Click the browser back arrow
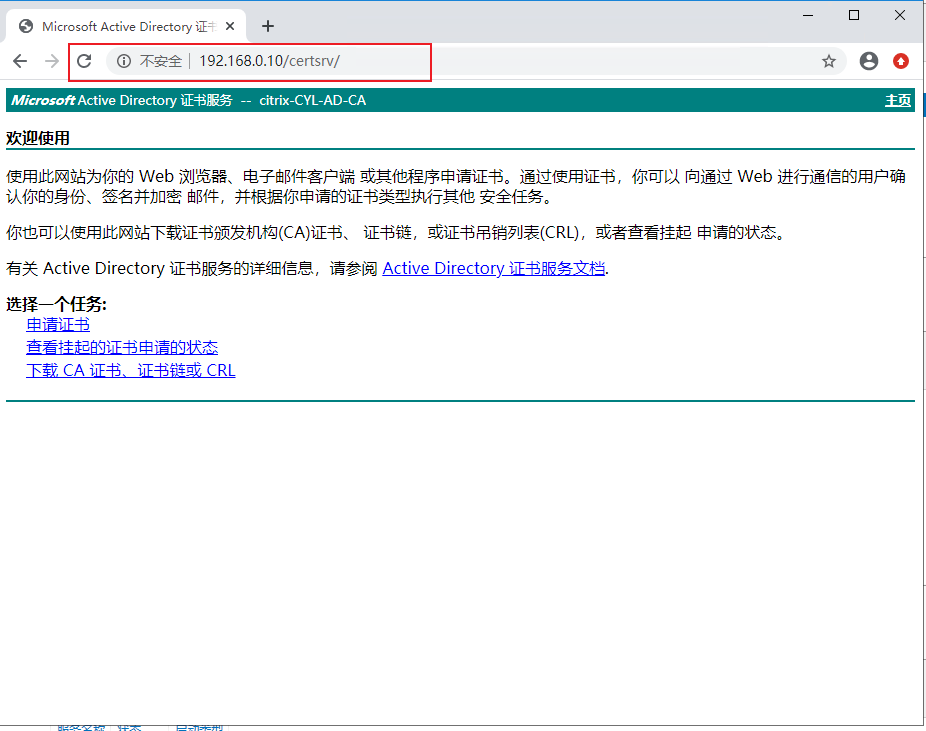This screenshot has height=731, width=926. pos(20,61)
